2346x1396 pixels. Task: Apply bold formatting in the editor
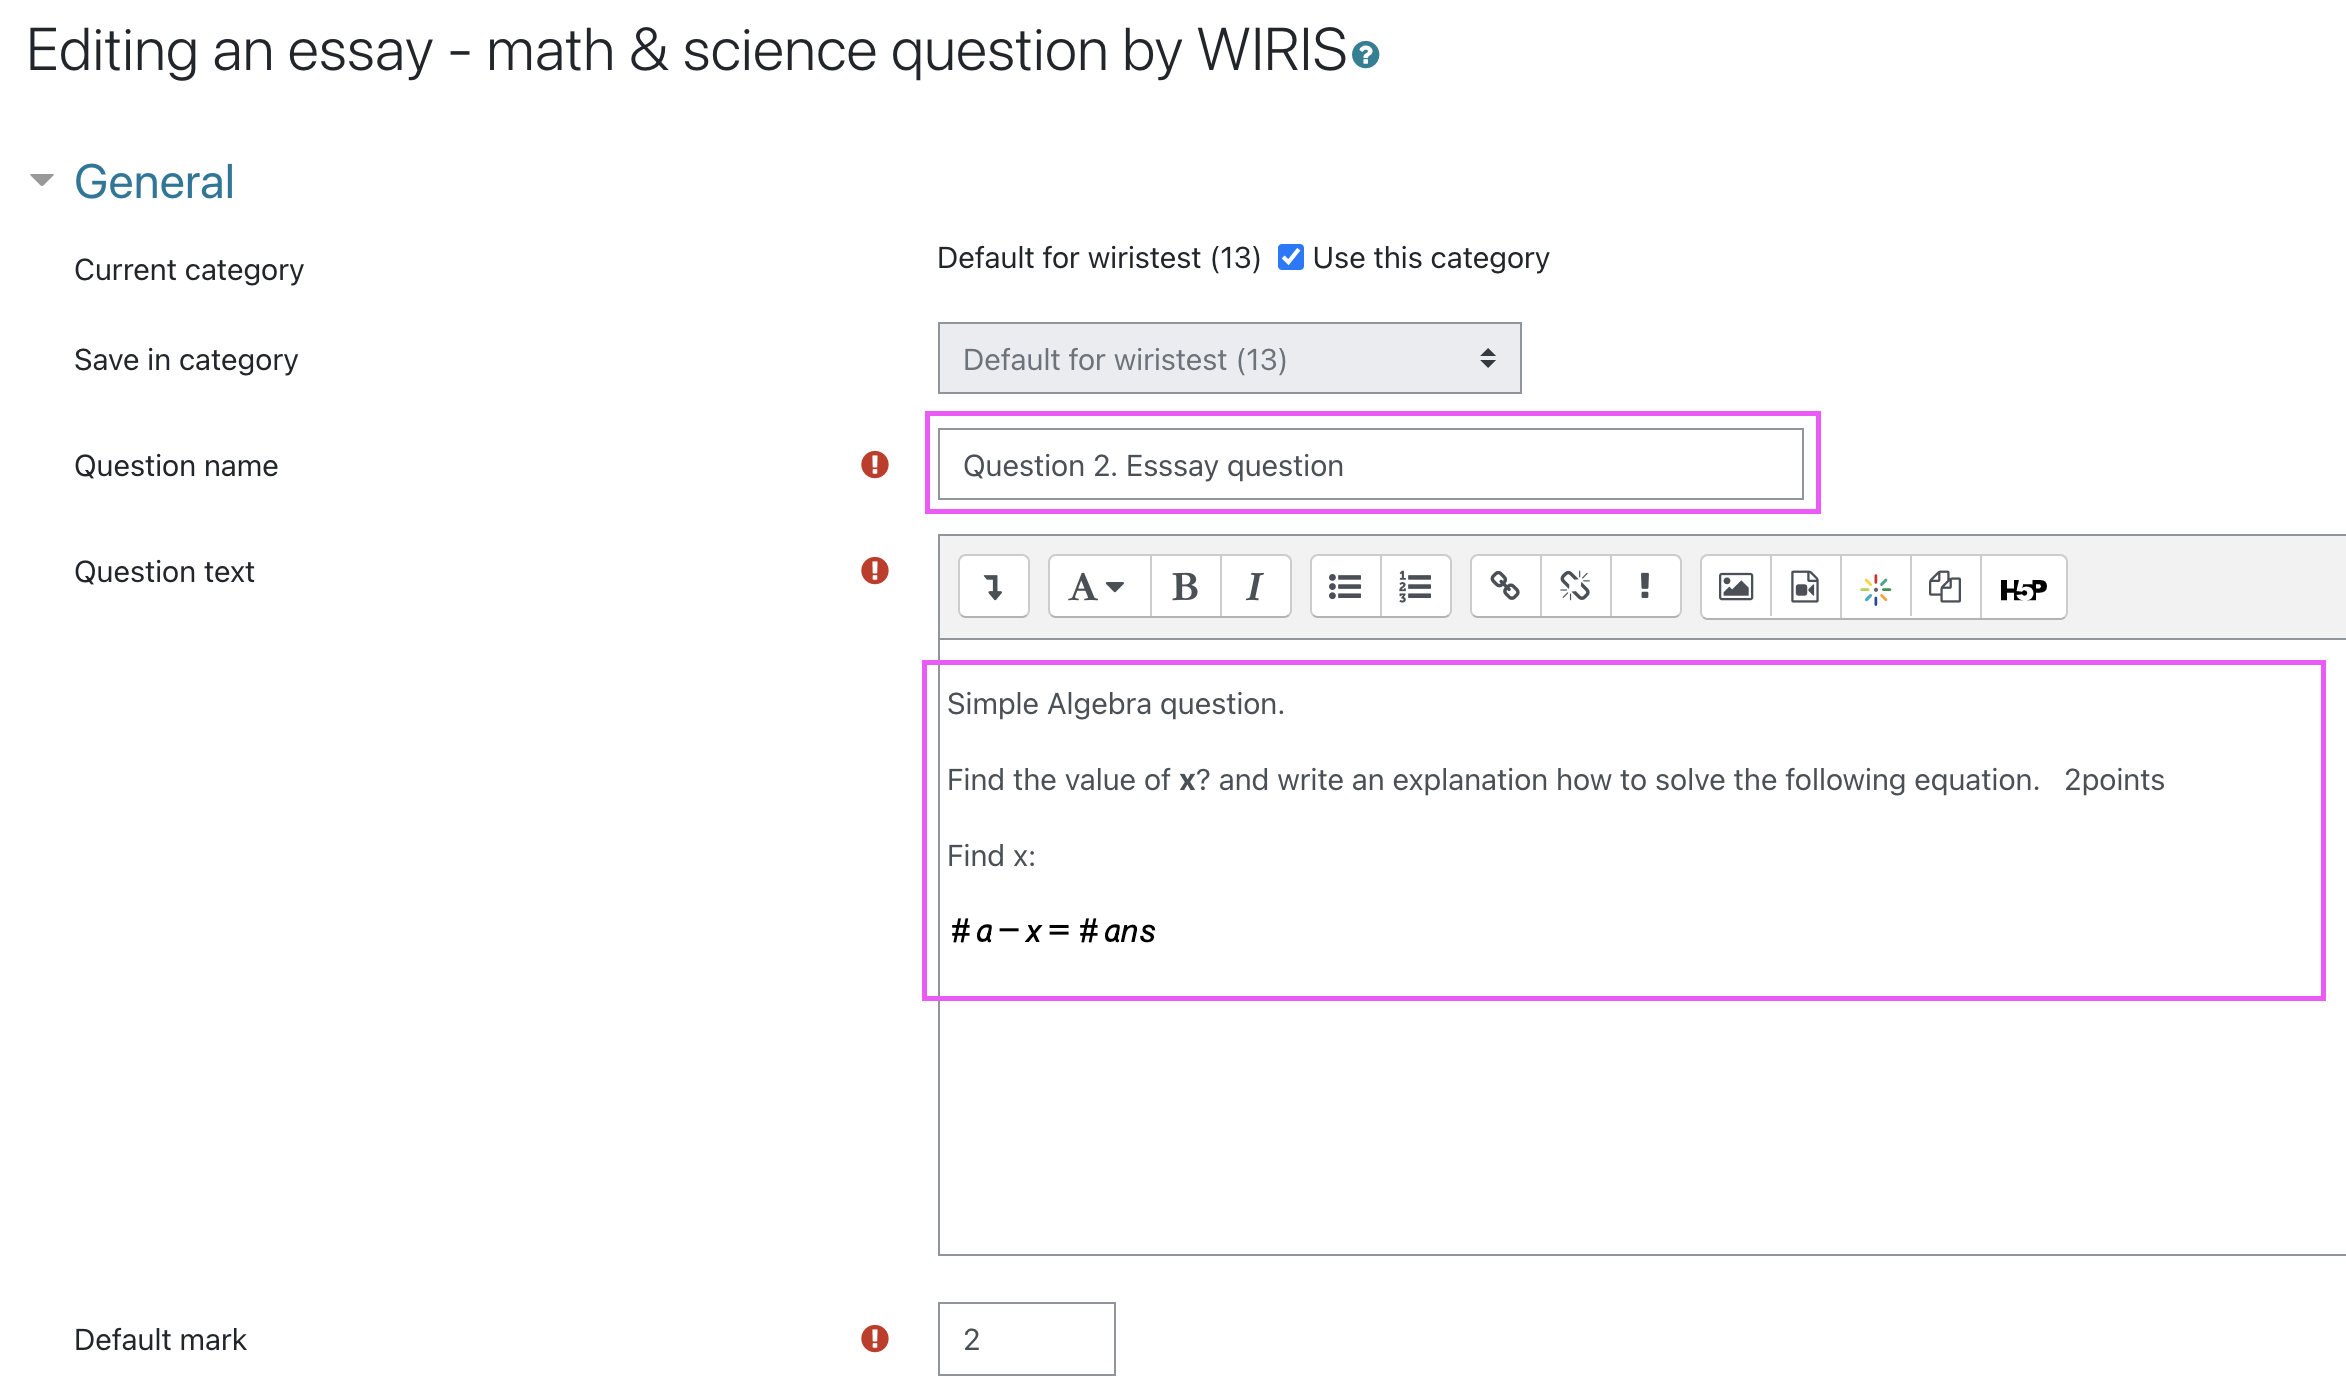point(1185,587)
